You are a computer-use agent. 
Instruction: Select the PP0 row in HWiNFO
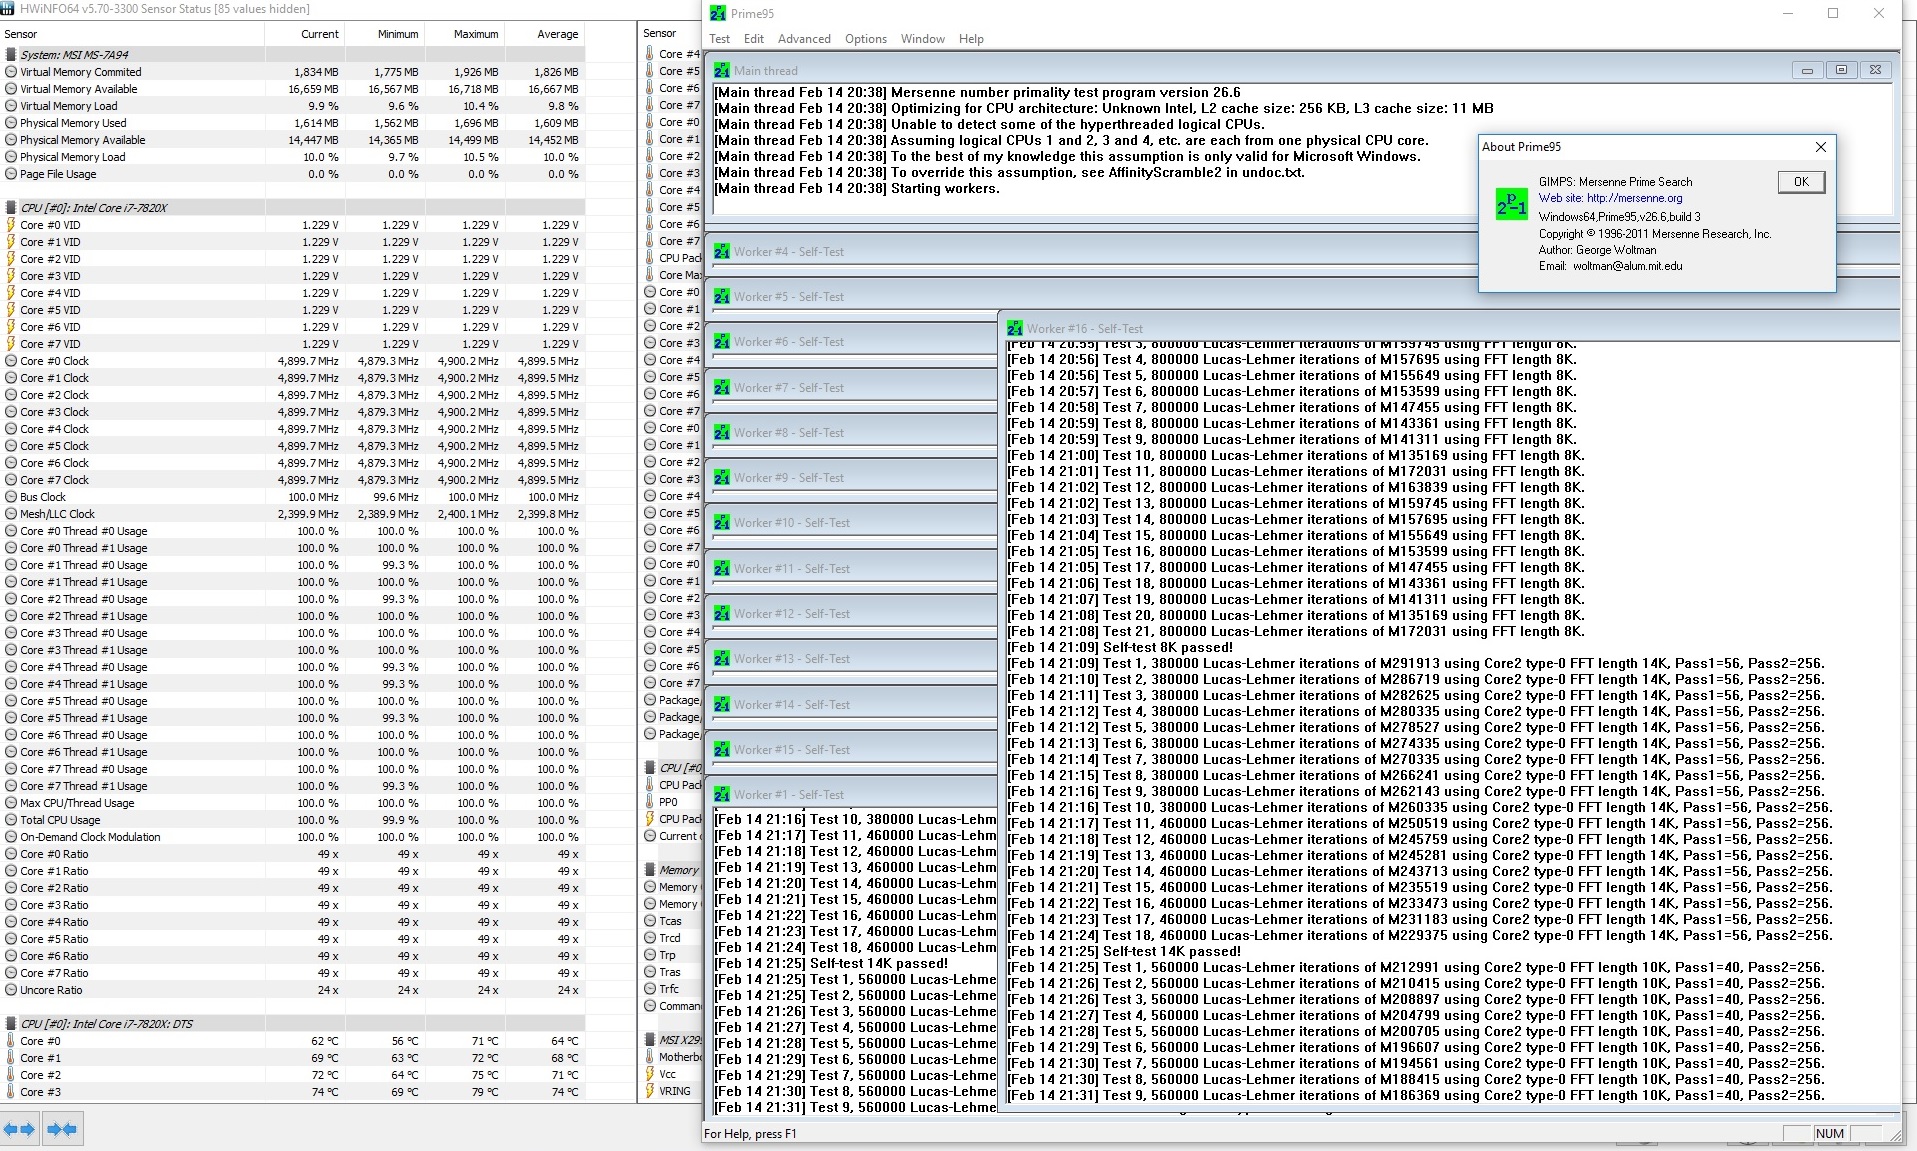671,802
